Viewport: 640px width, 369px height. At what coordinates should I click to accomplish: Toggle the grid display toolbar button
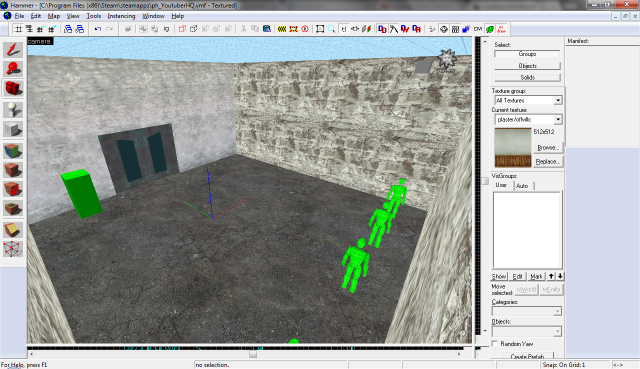coord(18,29)
